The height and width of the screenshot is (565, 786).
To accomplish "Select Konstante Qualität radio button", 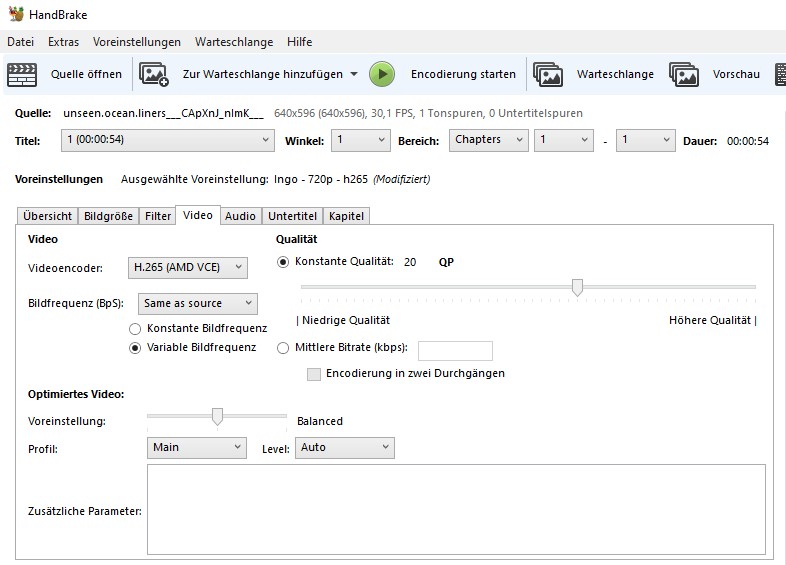I will [283, 262].
